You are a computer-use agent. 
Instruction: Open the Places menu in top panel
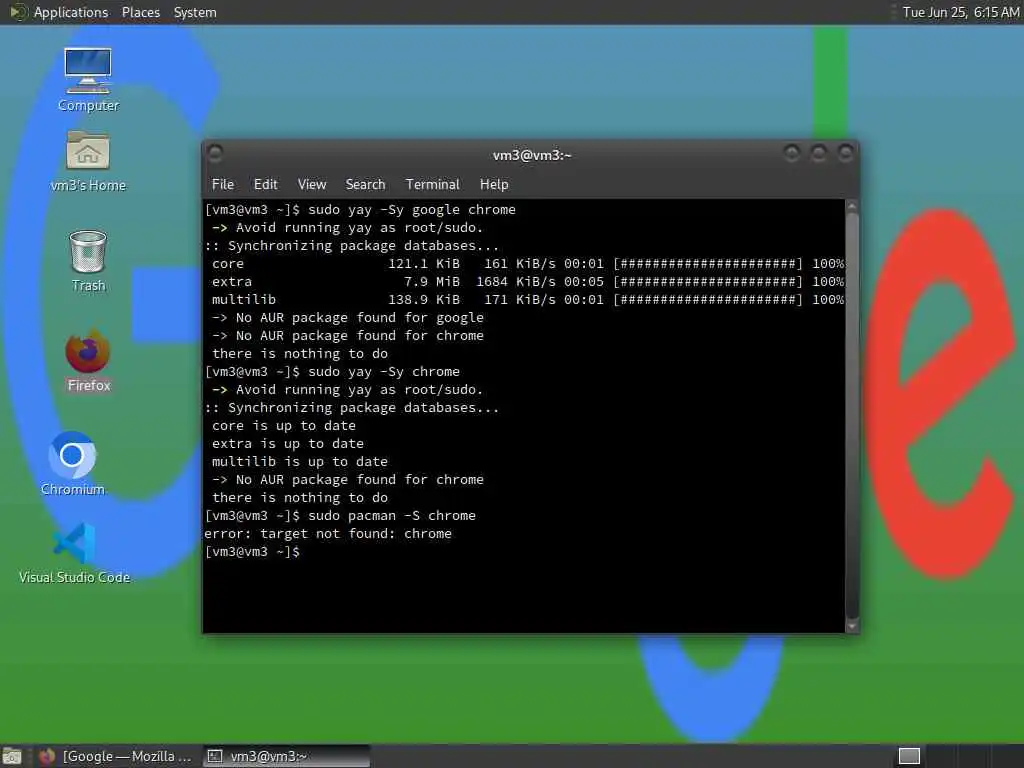point(141,12)
